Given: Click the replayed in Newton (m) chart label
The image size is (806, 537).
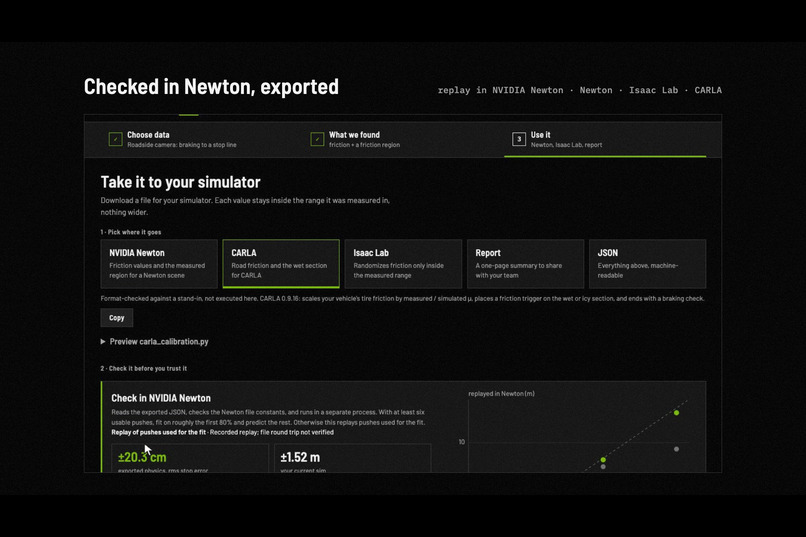Looking at the screenshot, I should (501, 394).
